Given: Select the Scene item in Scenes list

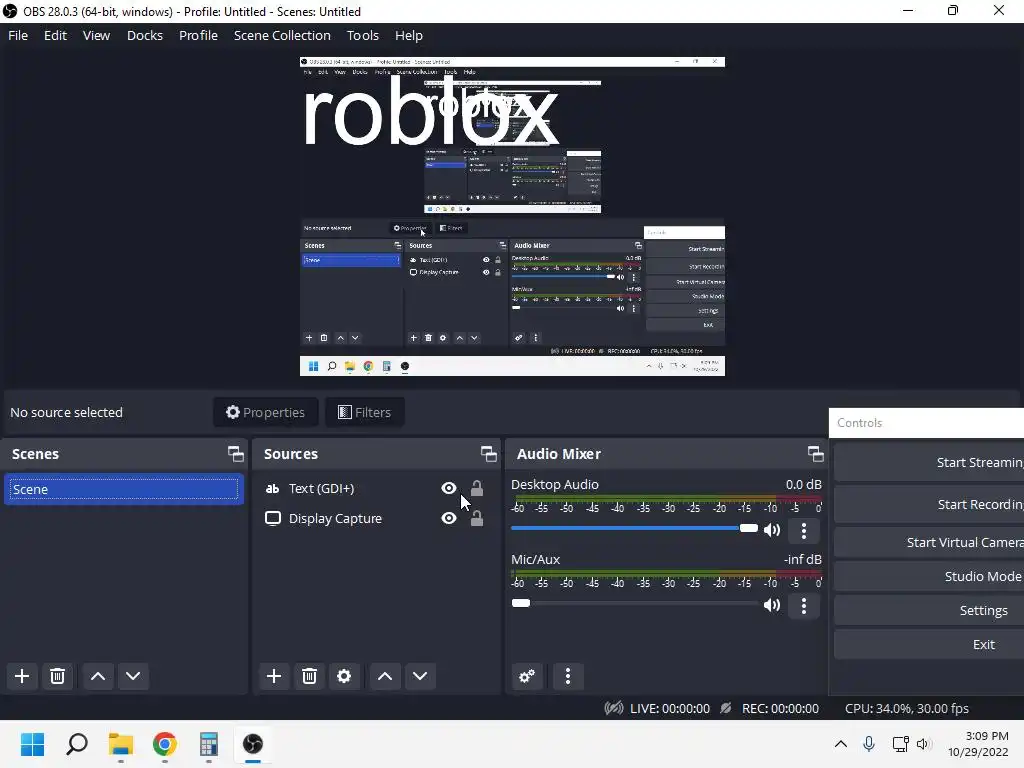Looking at the screenshot, I should pos(124,489).
